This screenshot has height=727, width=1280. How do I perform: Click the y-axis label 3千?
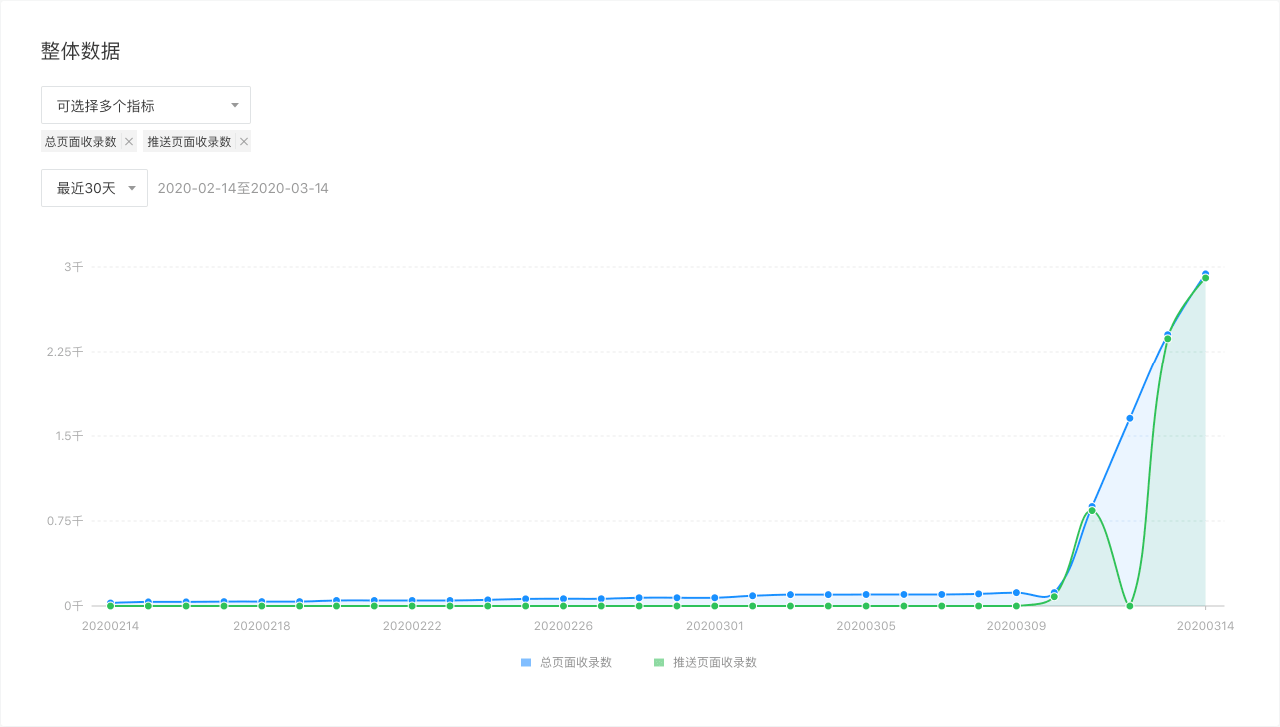pyautogui.click(x=74, y=267)
